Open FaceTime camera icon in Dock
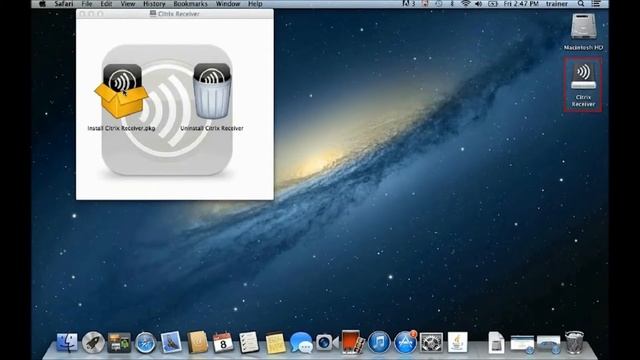640x360 pixels. click(x=326, y=342)
